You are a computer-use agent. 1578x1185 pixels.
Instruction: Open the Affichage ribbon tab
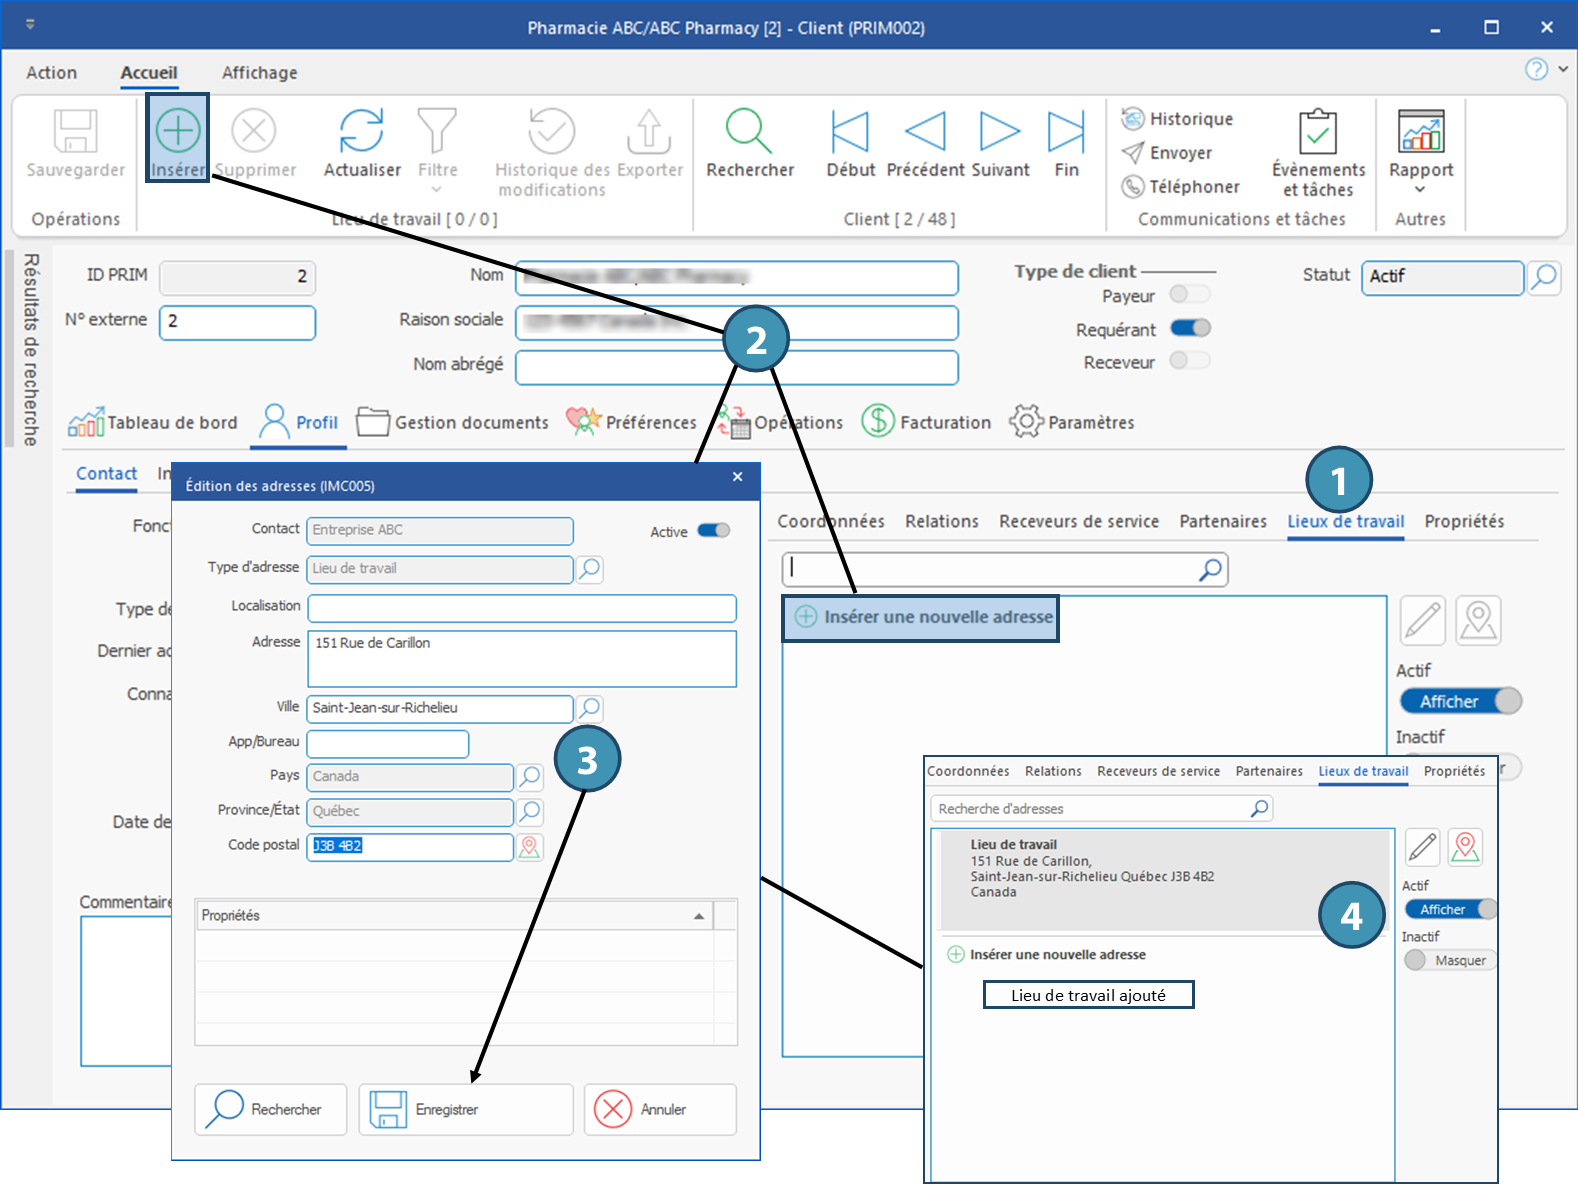click(259, 73)
